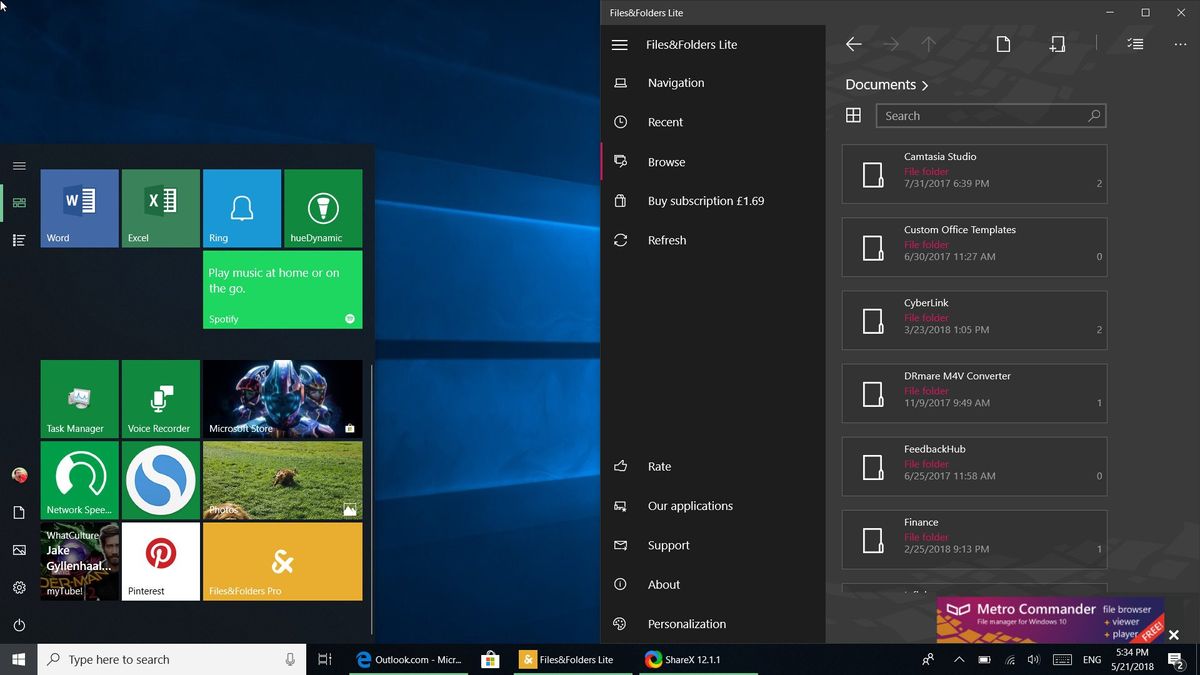The height and width of the screenshot is (675, 1200).
Task: Open the Files&Folders Lite hamburger menu
Action: pyautogui.click(x=619, y=44)
